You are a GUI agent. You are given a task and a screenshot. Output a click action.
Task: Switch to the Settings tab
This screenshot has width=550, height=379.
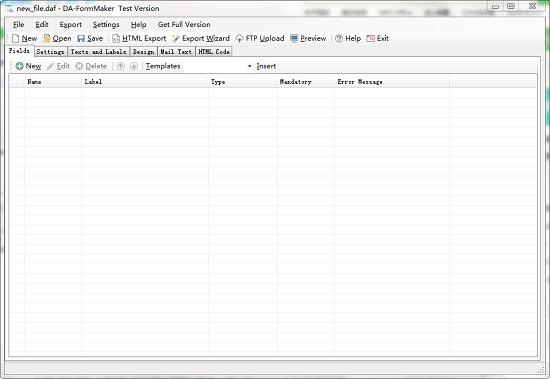pos(51,52)
